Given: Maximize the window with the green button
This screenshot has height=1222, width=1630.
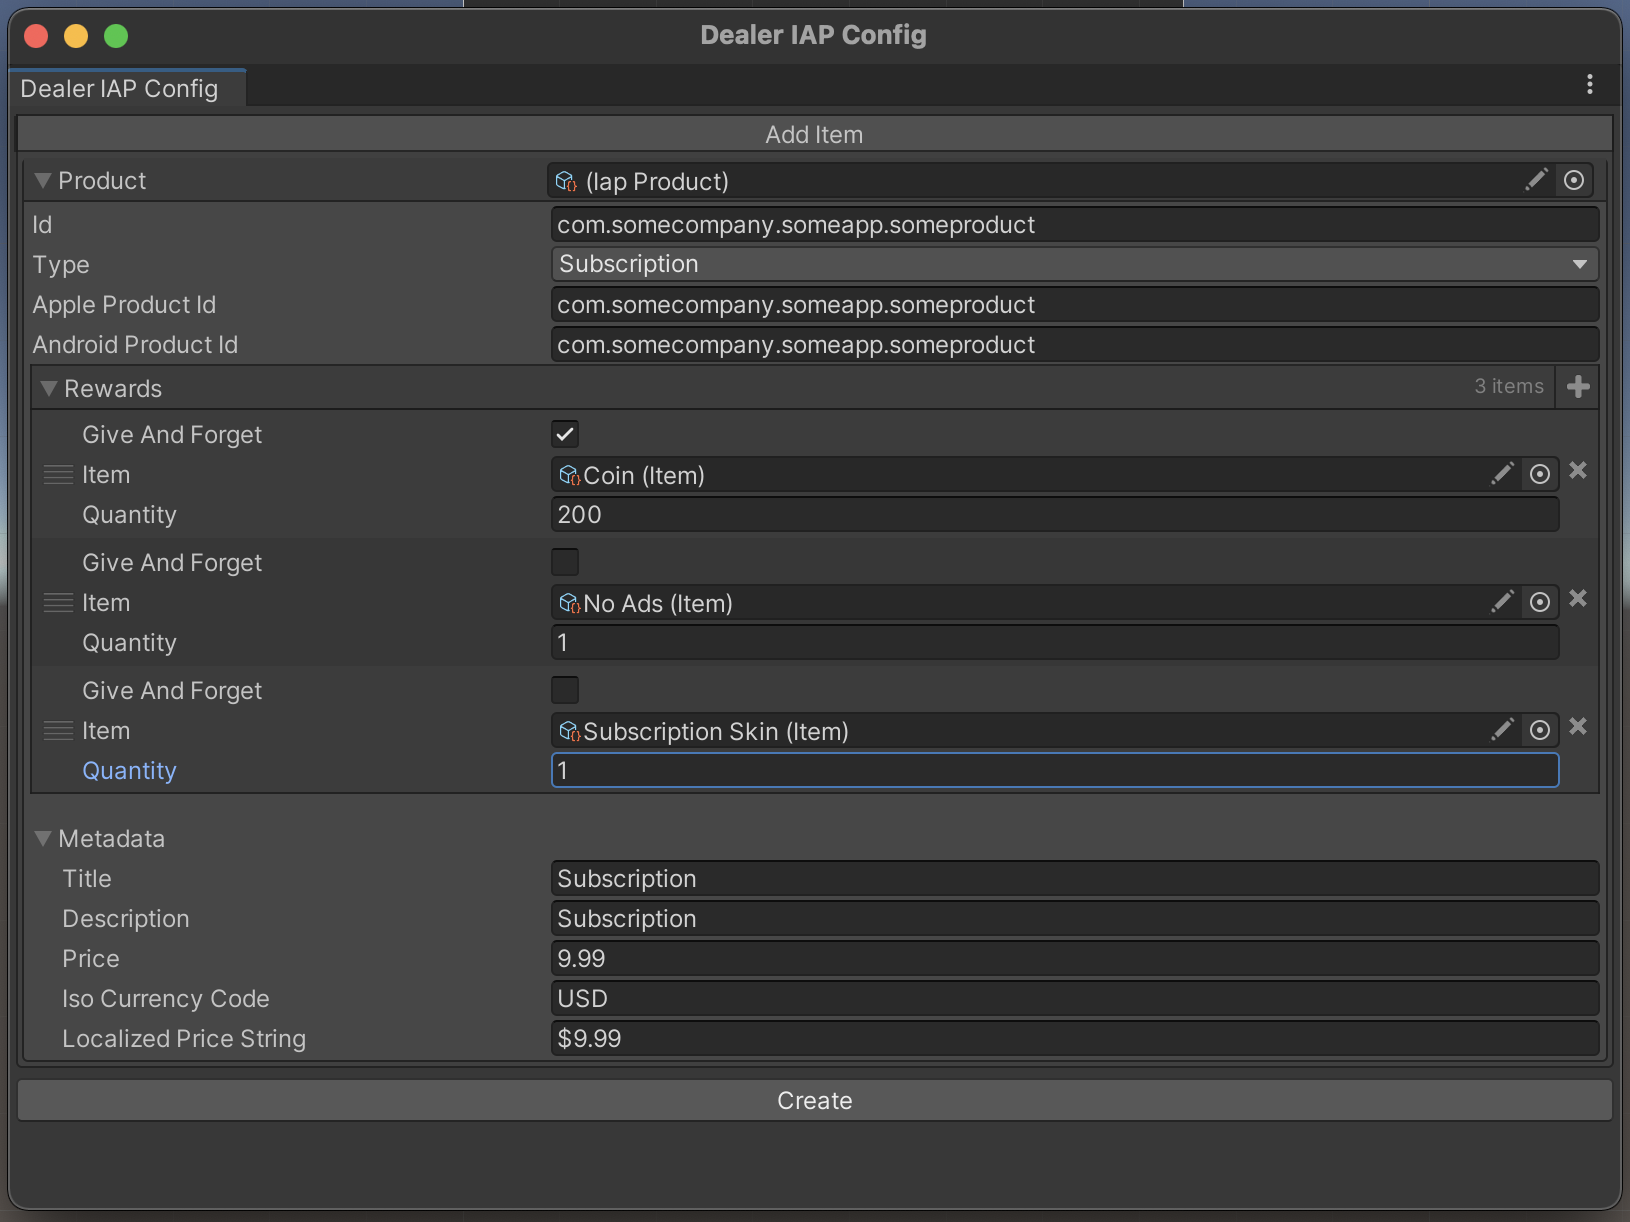Looking at the screenshot, I should pyautogui.click(x=116, y=36).
